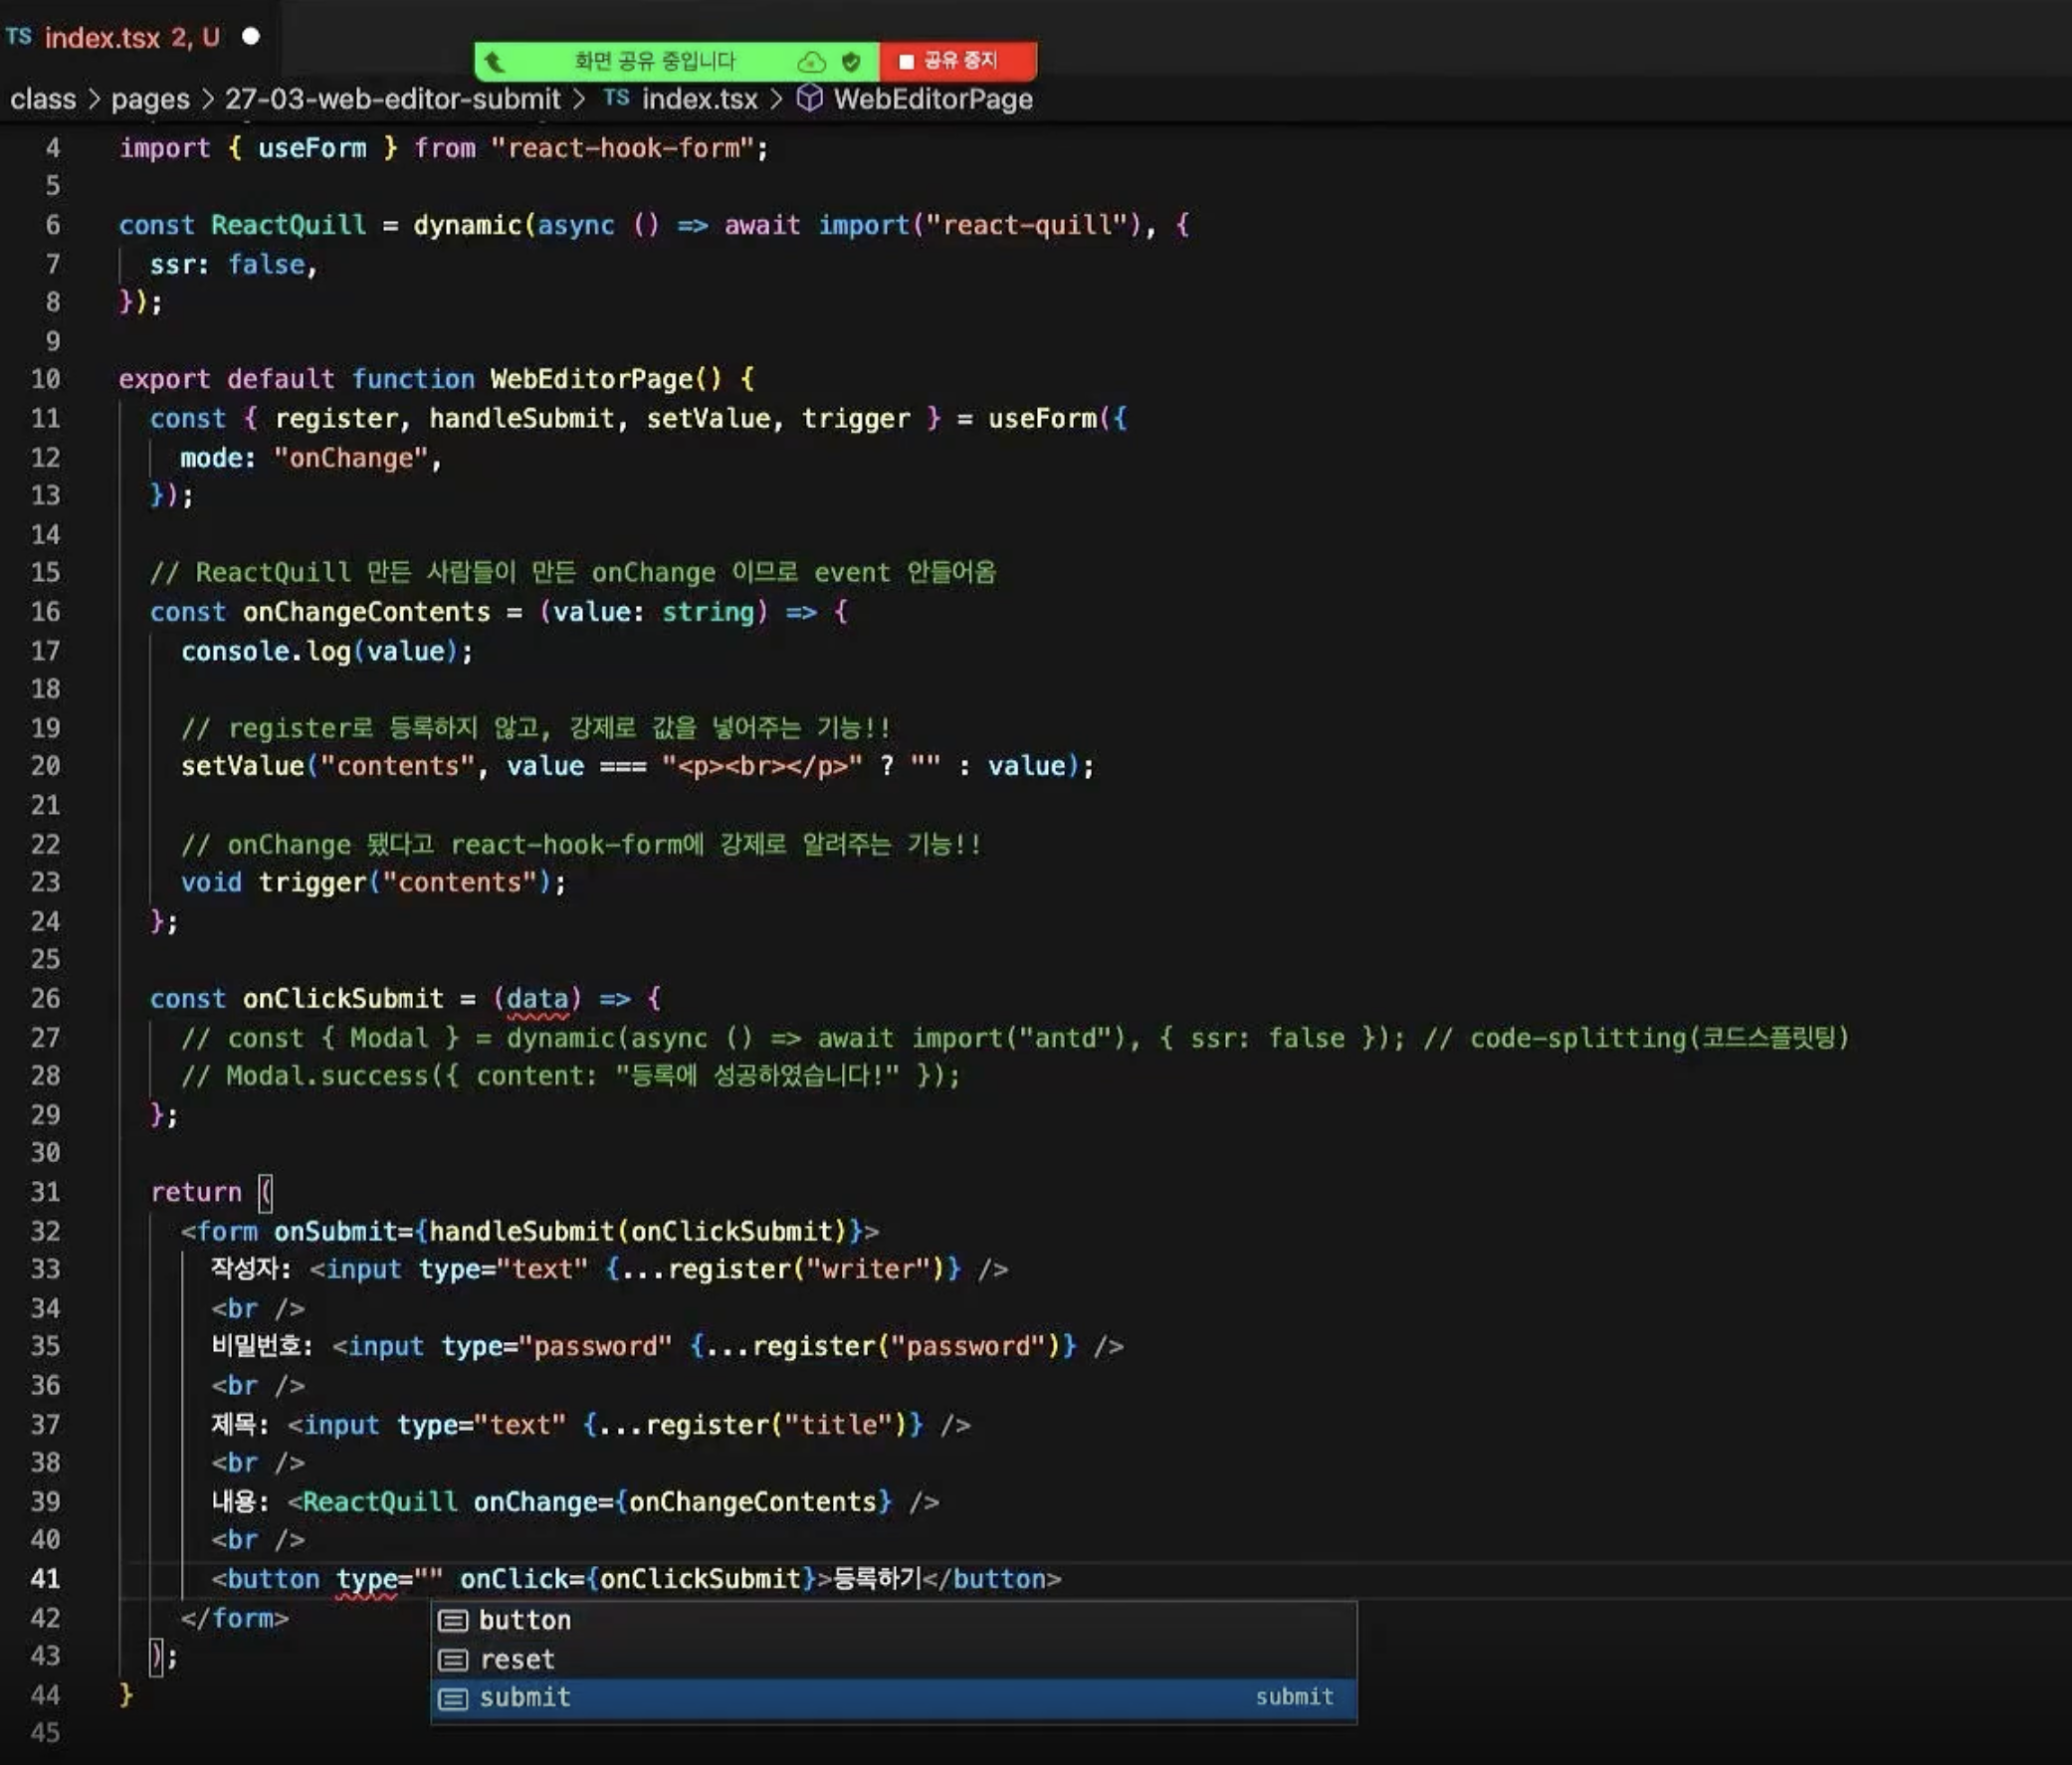Viewport: 2072px width, 1765px height.
Task: Click line number 26 in the gutter
Action: [x=45, y=998]
